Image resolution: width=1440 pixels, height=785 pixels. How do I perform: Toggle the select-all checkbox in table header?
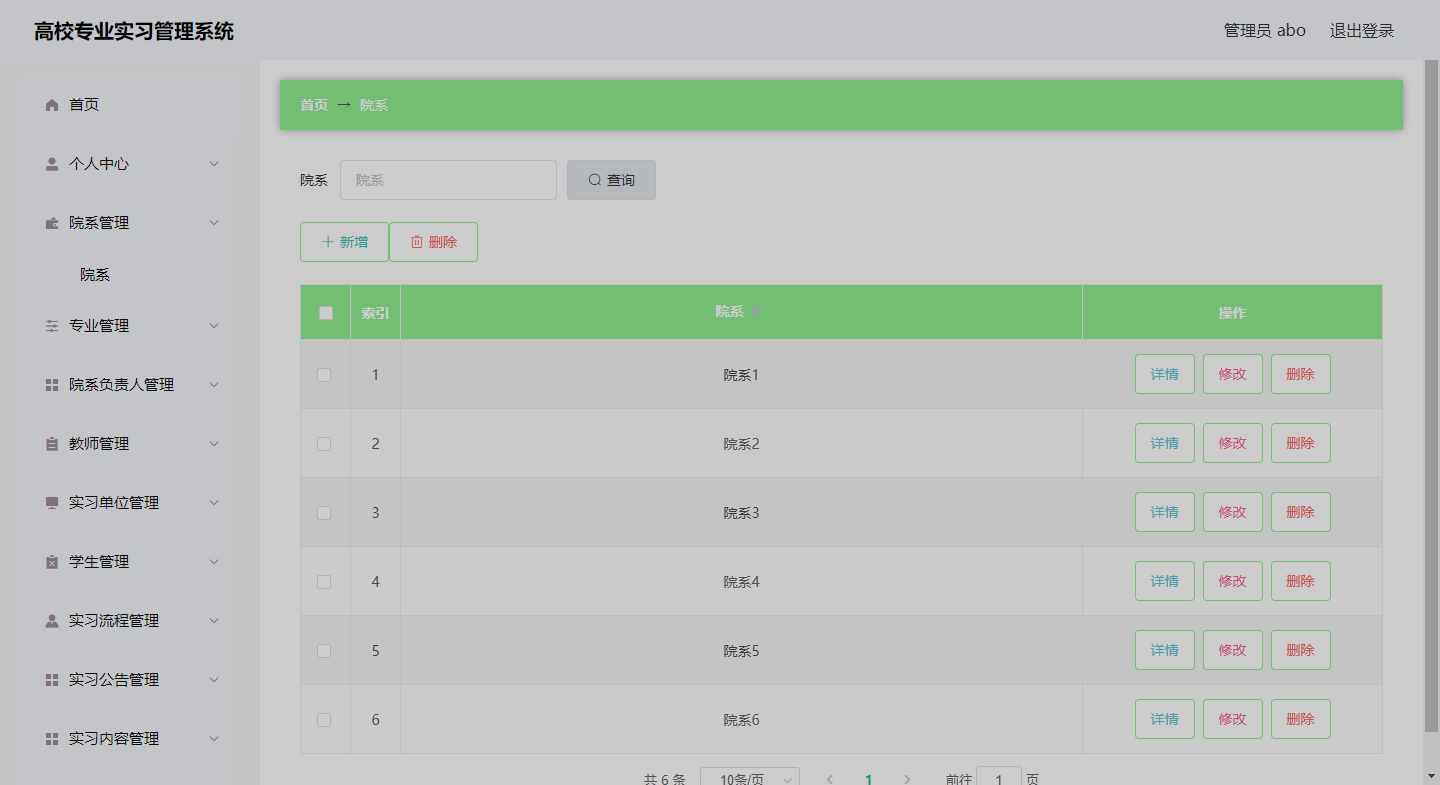tap(325, 313)
